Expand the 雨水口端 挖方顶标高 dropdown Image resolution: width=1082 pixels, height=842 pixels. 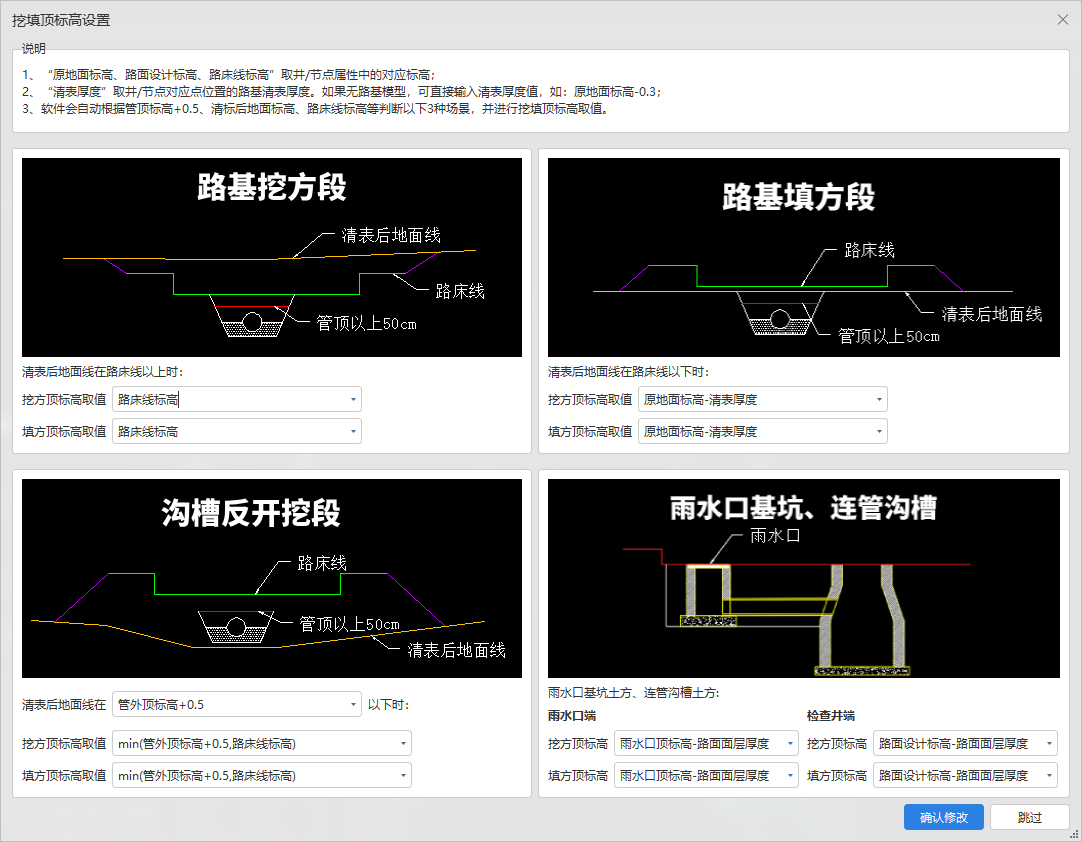pos(789,743)
